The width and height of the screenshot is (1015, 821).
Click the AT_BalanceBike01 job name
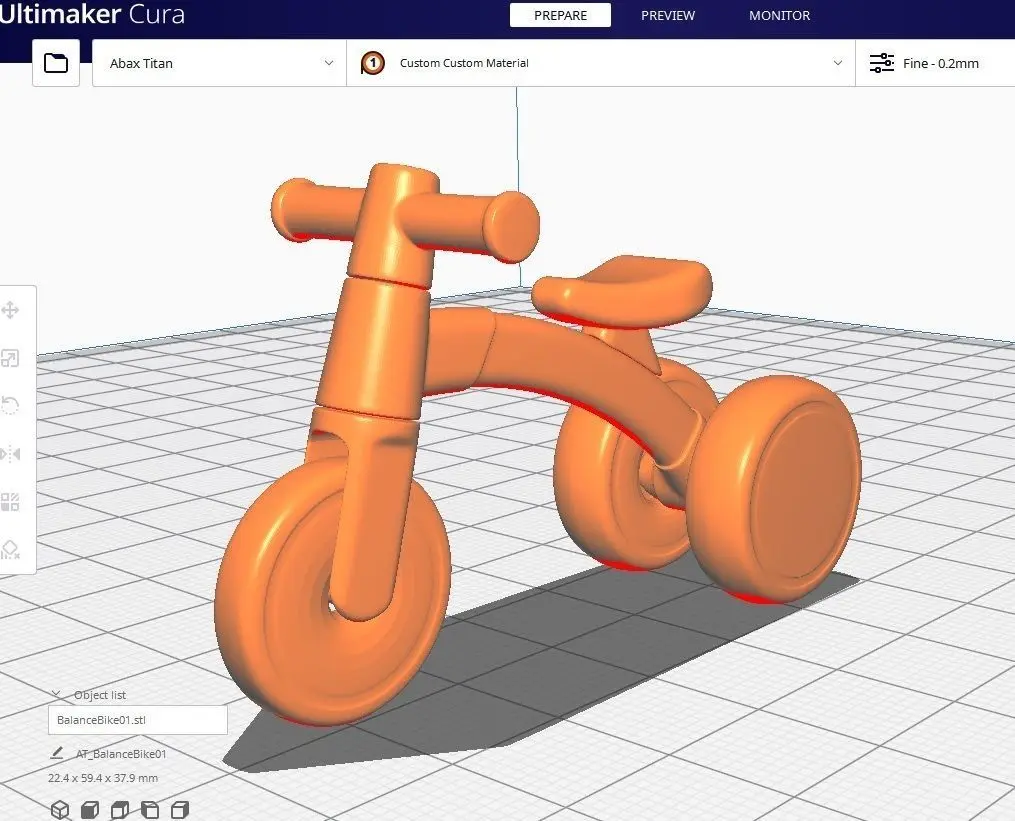tap(121, 754)
